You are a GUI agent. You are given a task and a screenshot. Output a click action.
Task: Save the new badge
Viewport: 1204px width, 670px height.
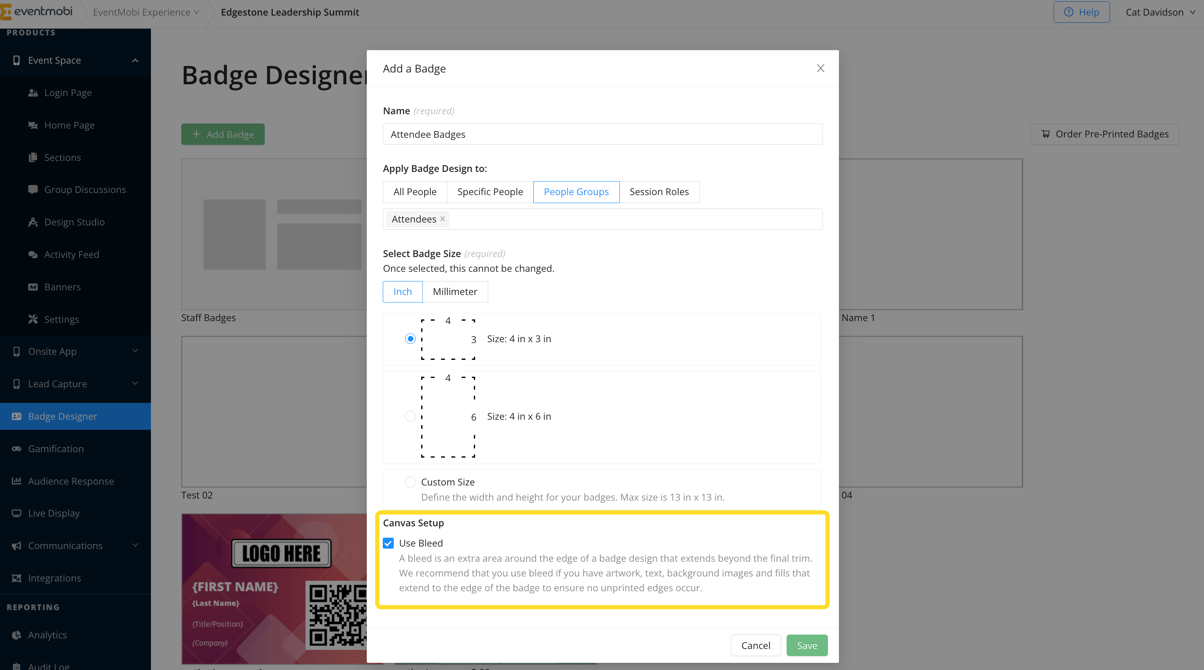click(807, 645)
